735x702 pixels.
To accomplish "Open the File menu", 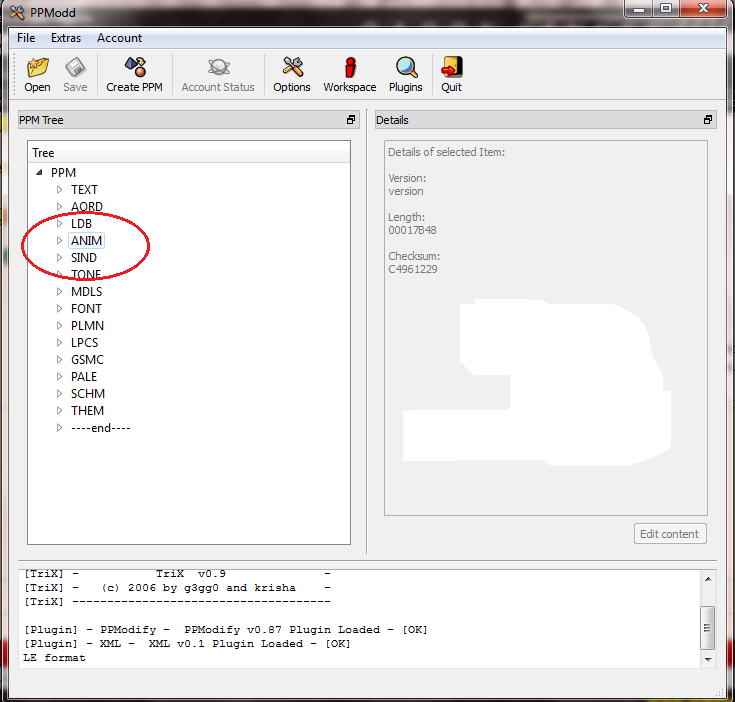I will [26, 38].
